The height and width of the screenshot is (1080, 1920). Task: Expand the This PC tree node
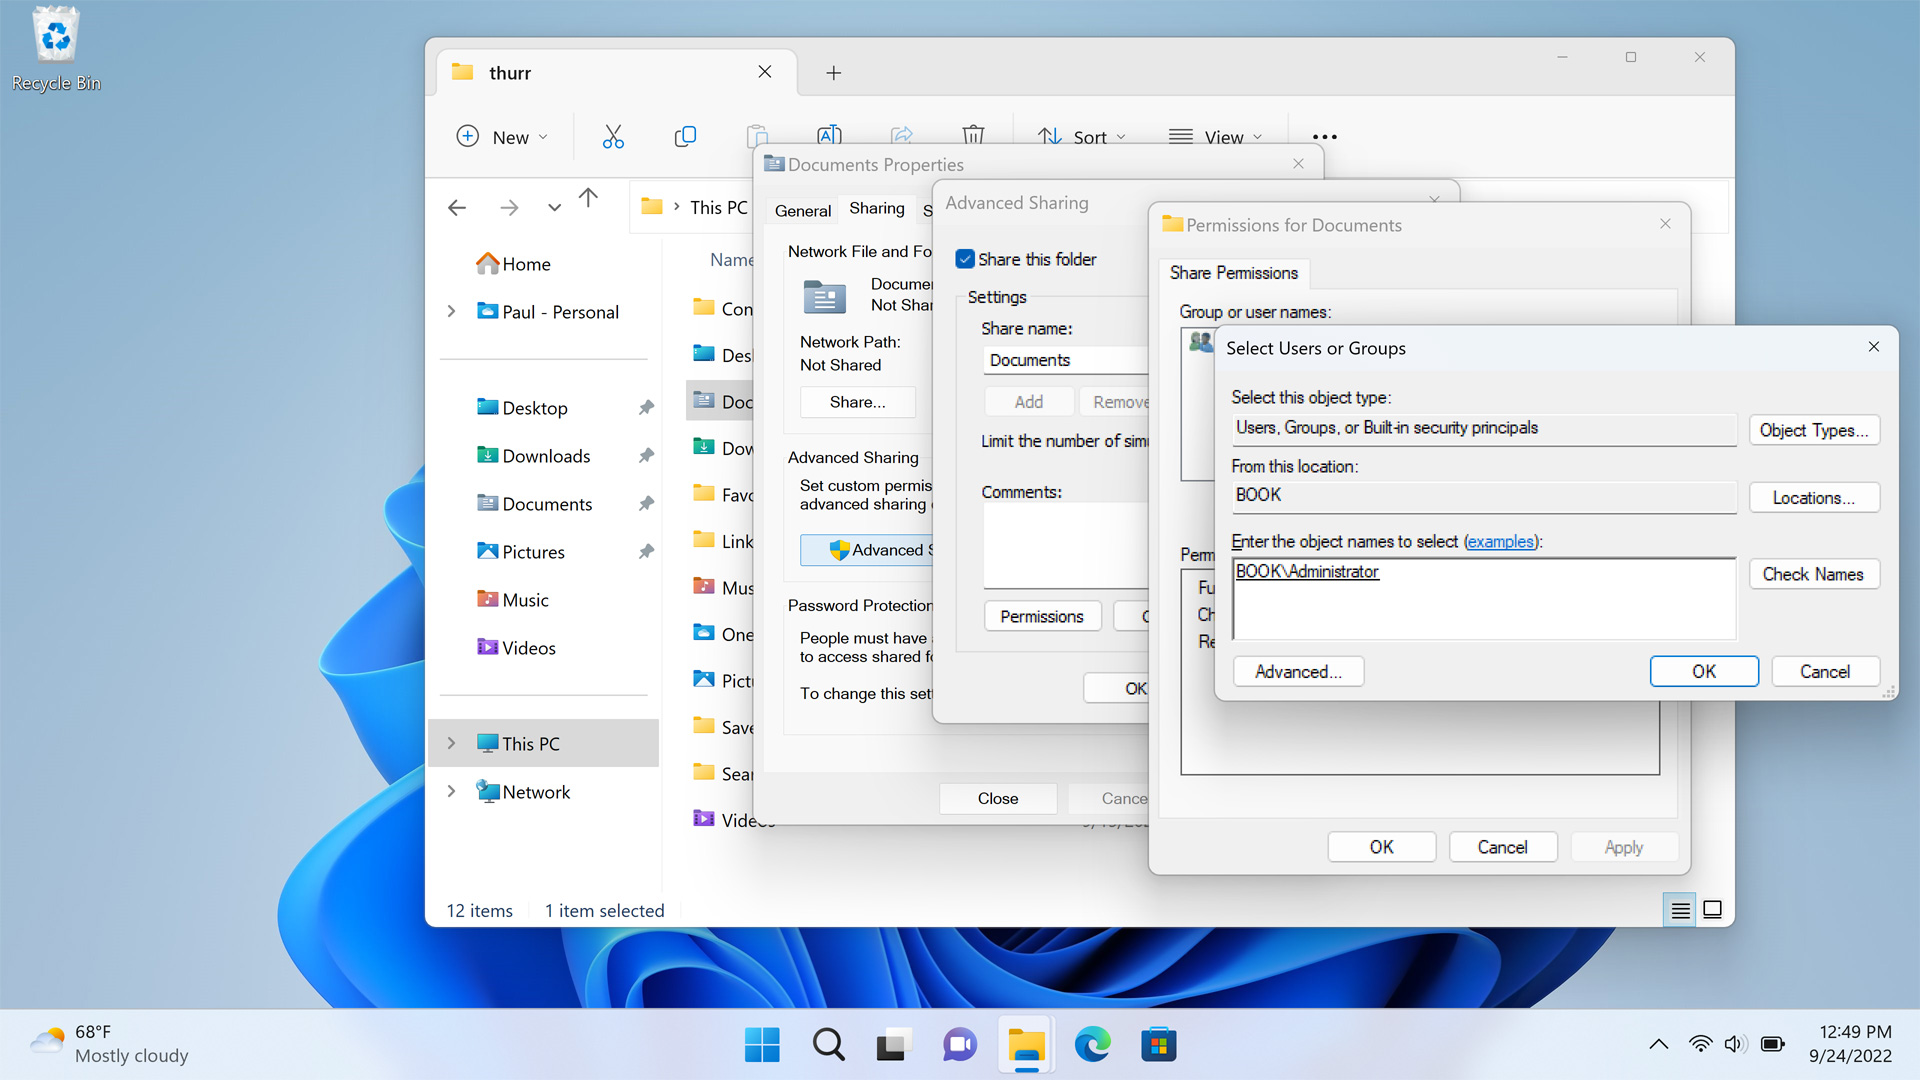tap(451, 743)
